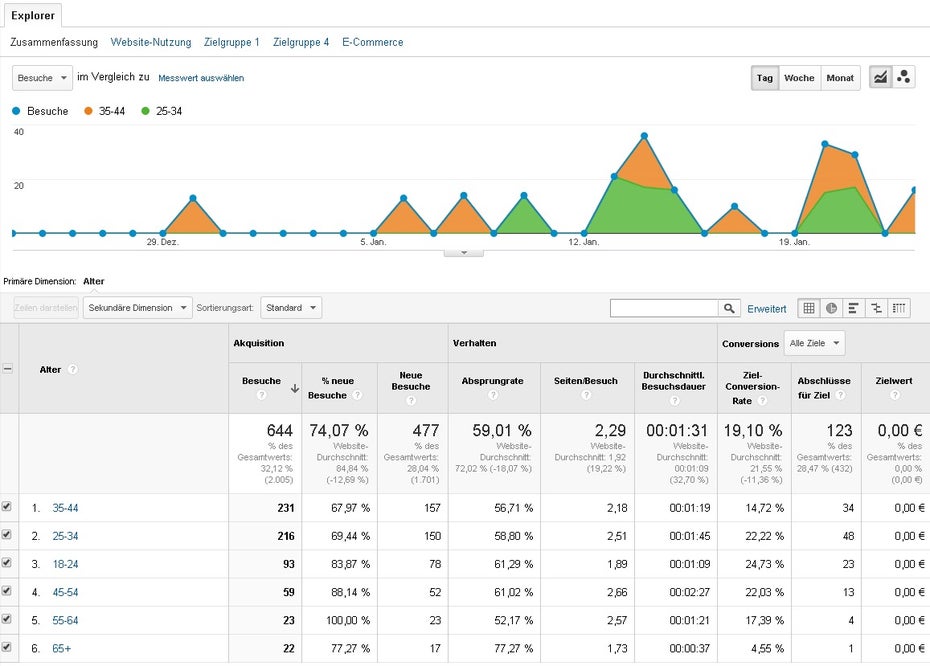This screenshot has height=666, width=930.
Task: Switch to E-Commerce tab
Action: (x=372, y=42)
